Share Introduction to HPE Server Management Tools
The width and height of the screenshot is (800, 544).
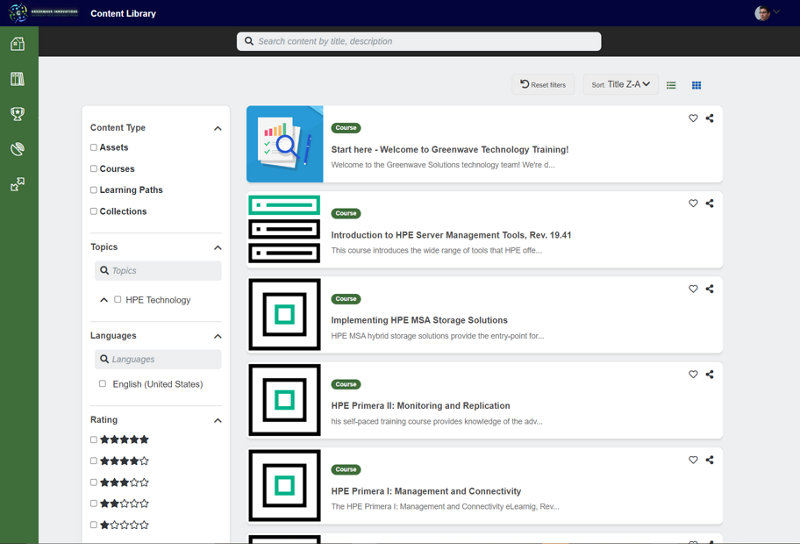(x=710, y=203)
